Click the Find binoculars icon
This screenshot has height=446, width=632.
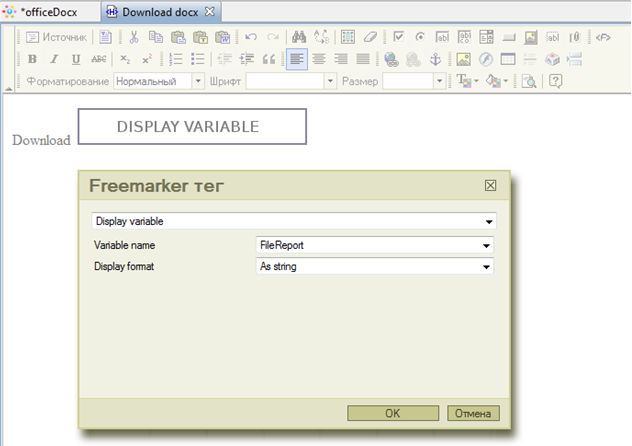(x=299, y=37)
